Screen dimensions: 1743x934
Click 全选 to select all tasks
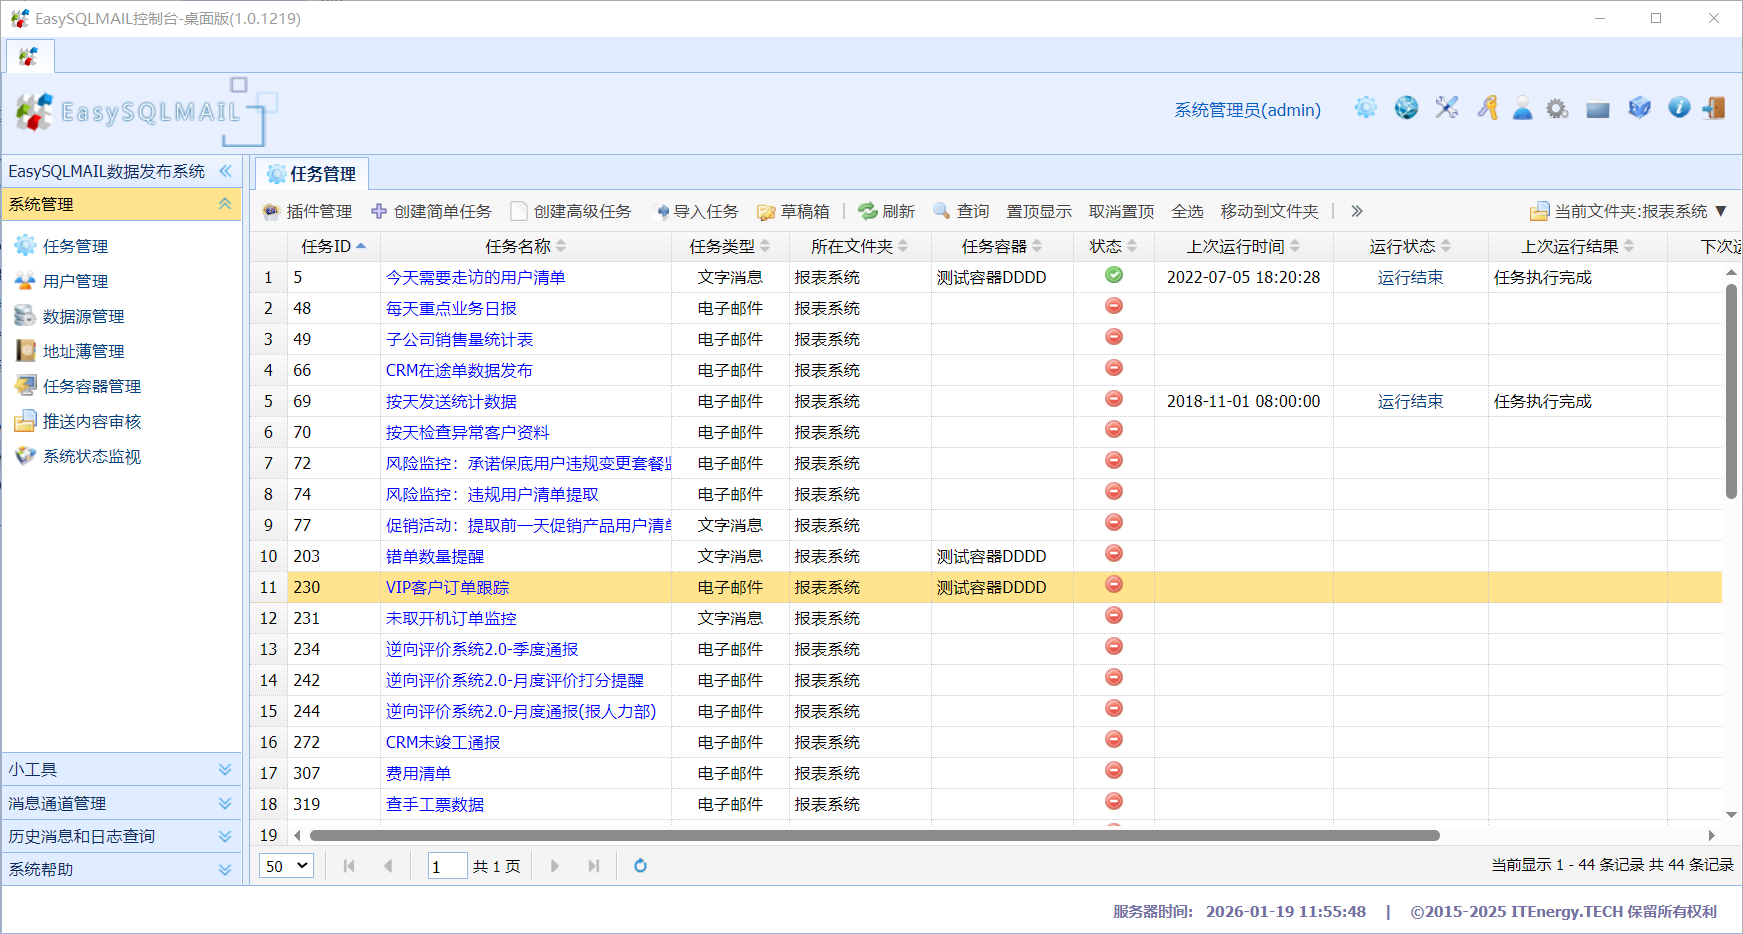[1187, 211]
